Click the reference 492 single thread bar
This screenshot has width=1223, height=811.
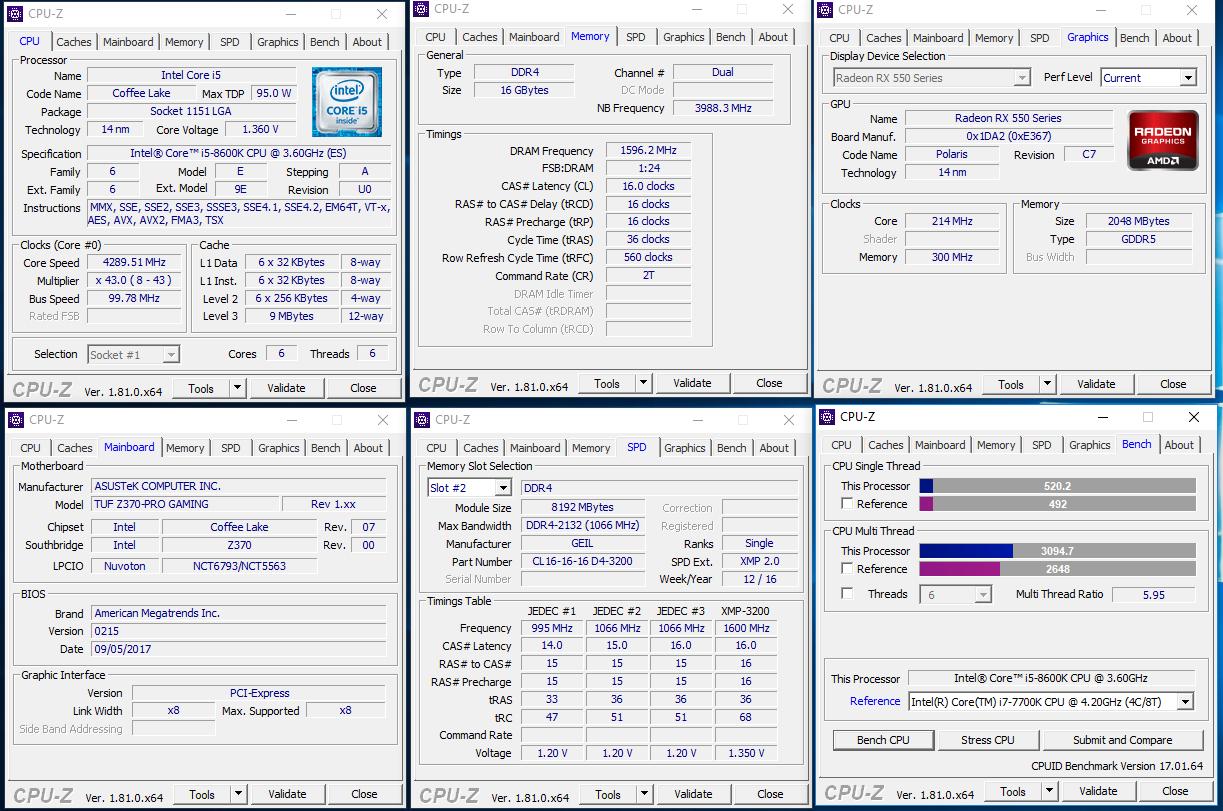pyautogui.click(x=1057, y=504)
